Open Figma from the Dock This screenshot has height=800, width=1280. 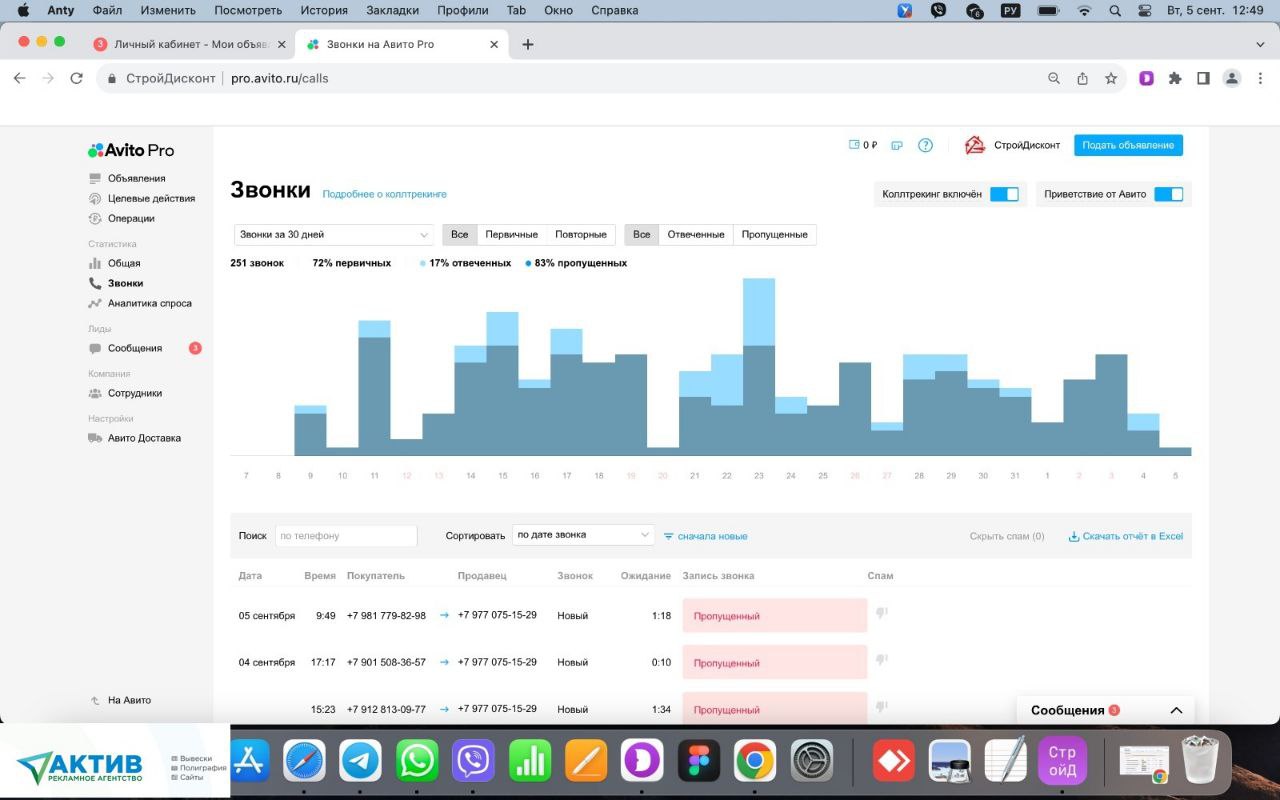pyautogui.click(x=698, y=761)
